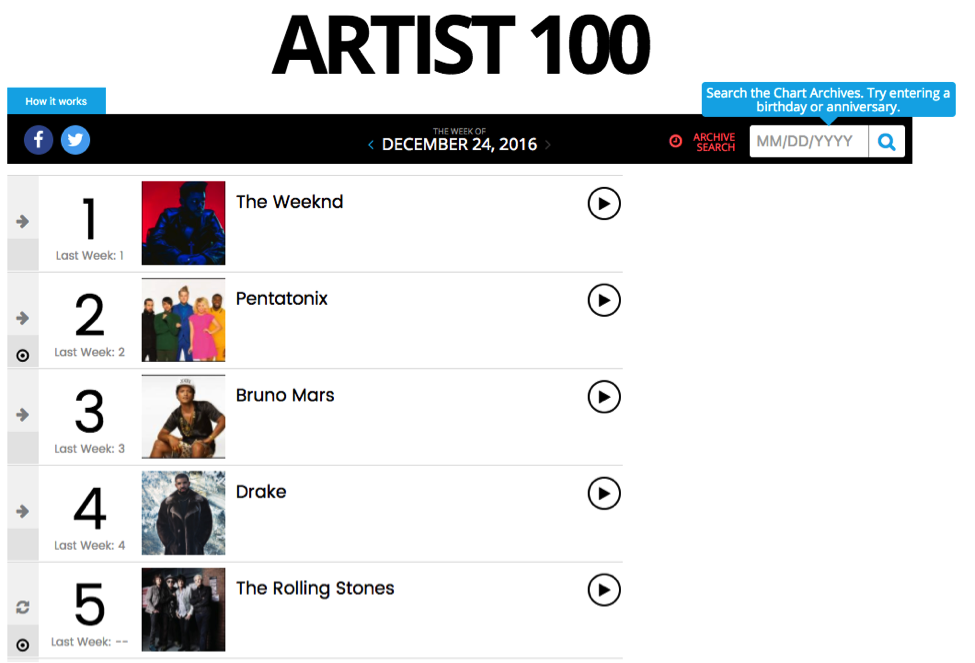Go to previous chart week arrow

(x=371, y=145)
